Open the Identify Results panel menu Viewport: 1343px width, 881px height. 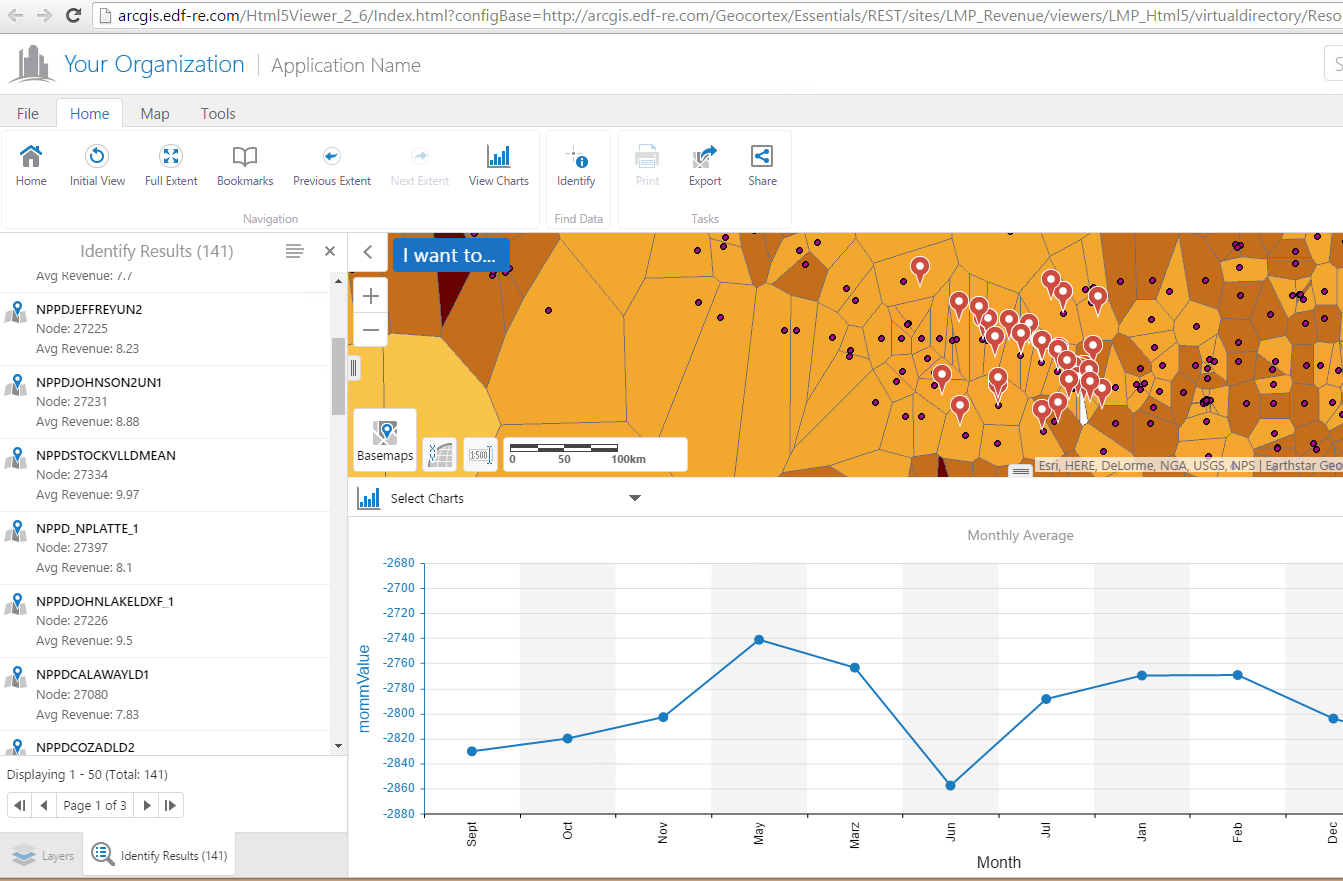[294, 251]
